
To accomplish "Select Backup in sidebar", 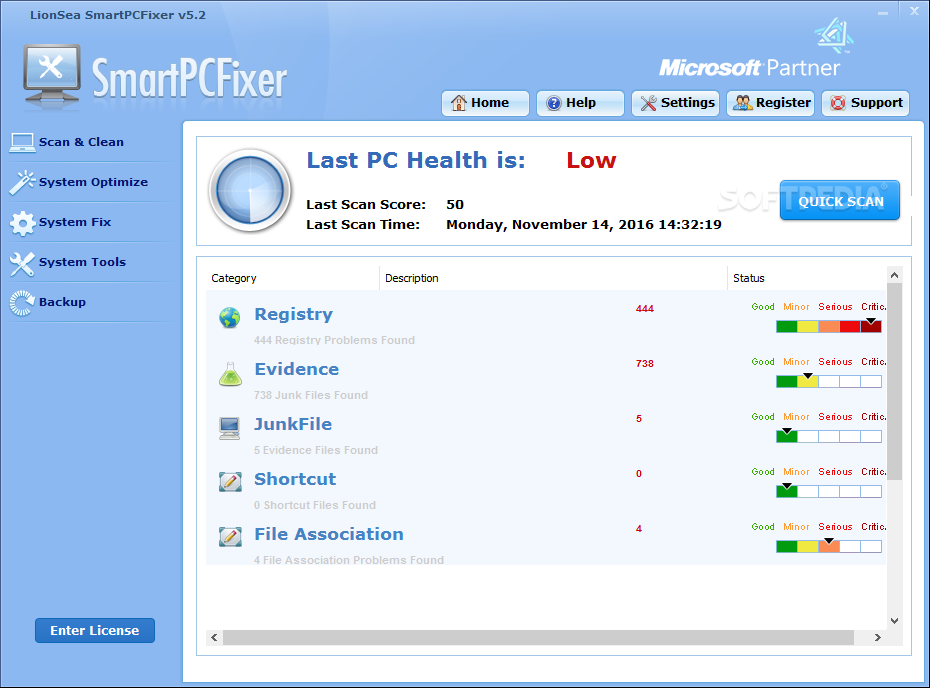I will pos(62,302).
